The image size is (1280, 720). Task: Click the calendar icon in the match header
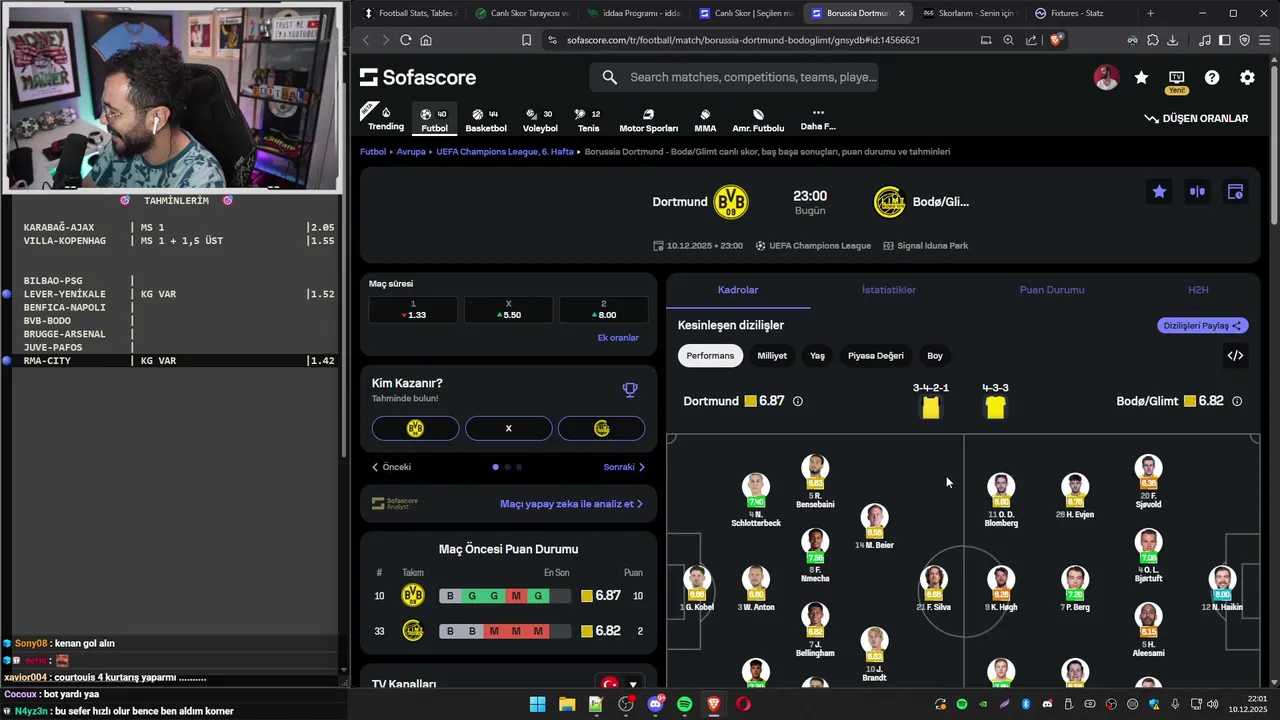tap(1235, 192)
